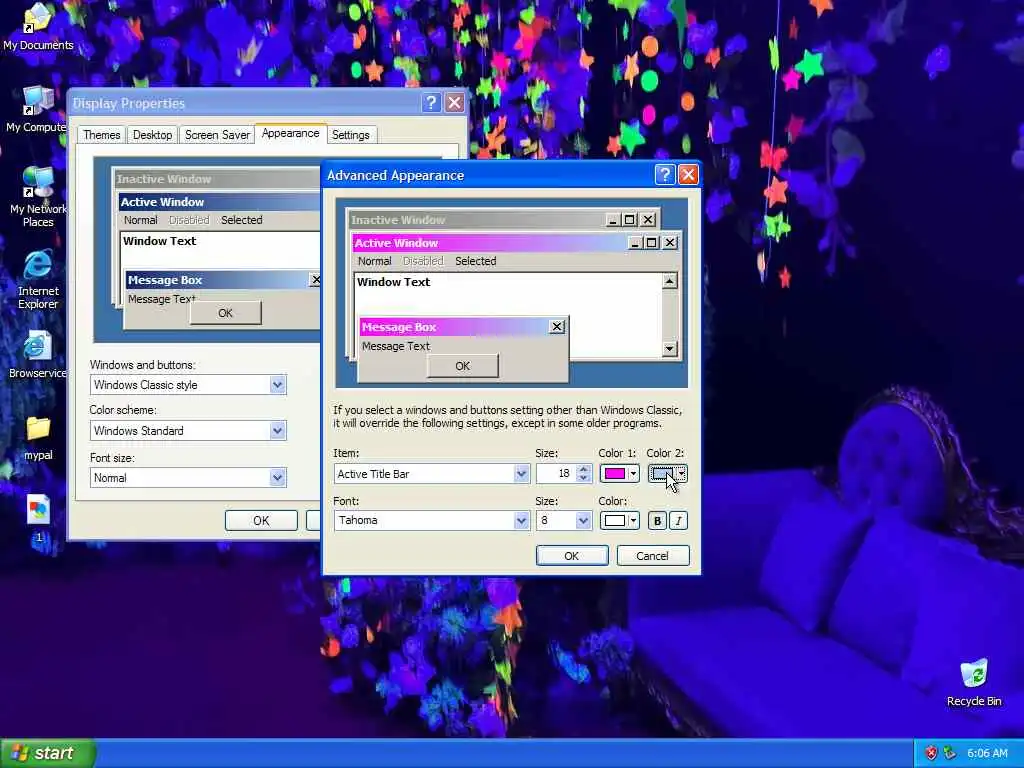Click the Message Text label in preview
Screen dimensions: 1024x768
(396, 346)
